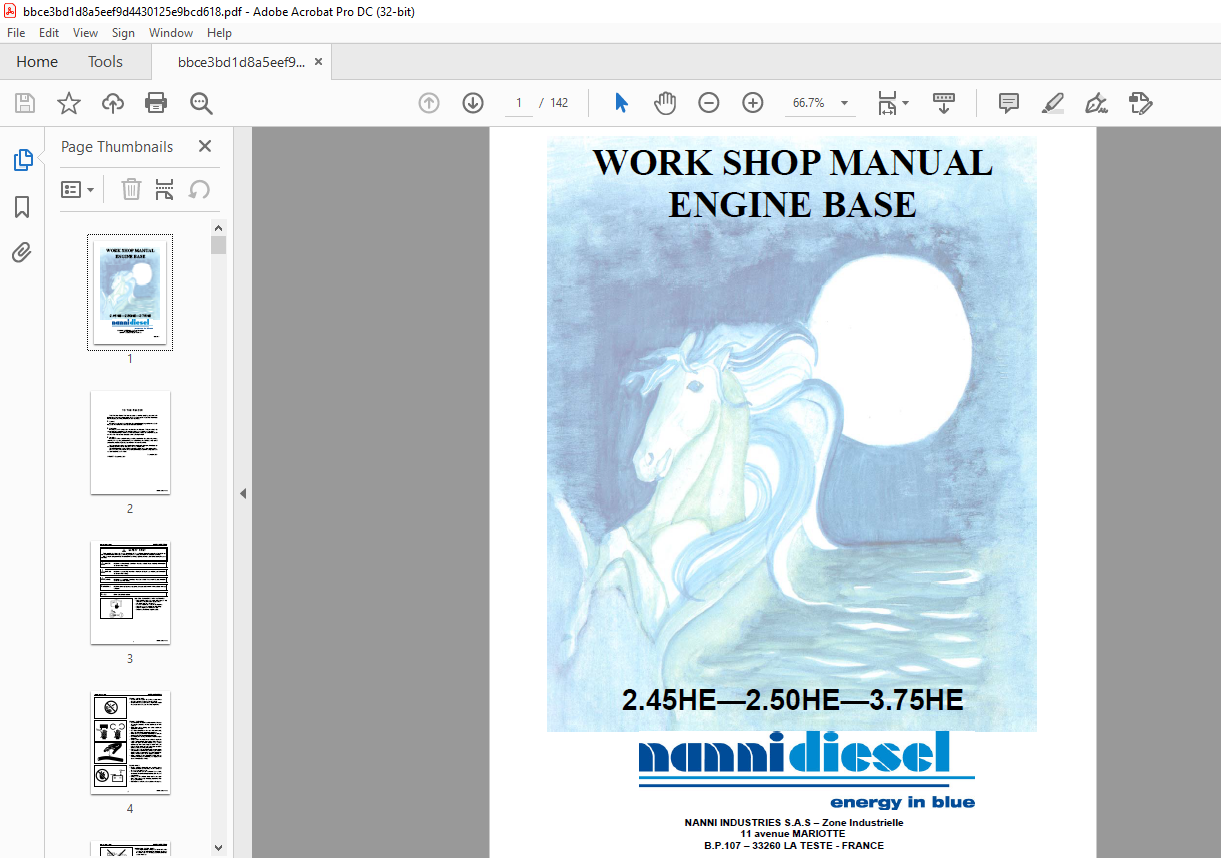Screen dimensions: 1221x858
Task: Open the Edit menu
Action: 49,33
